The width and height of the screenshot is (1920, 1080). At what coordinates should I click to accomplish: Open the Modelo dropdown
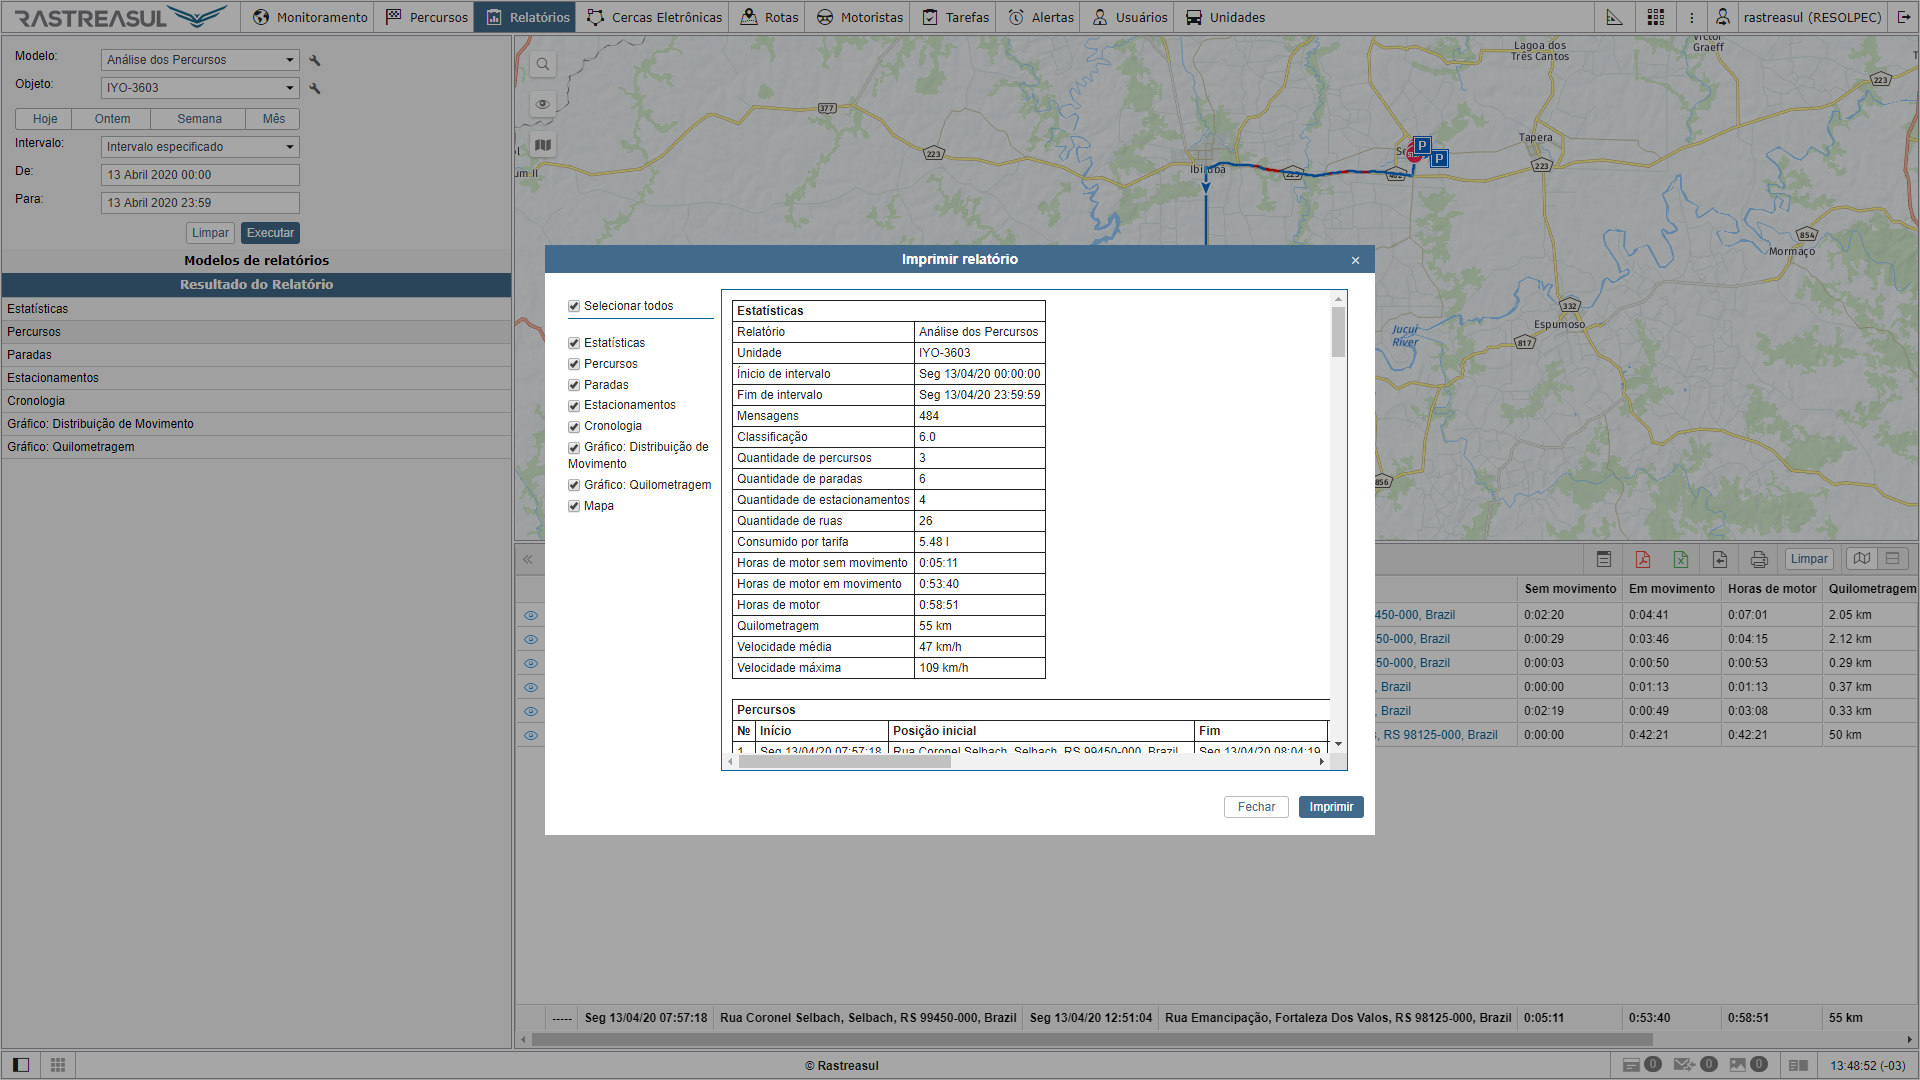pos(200,60)
